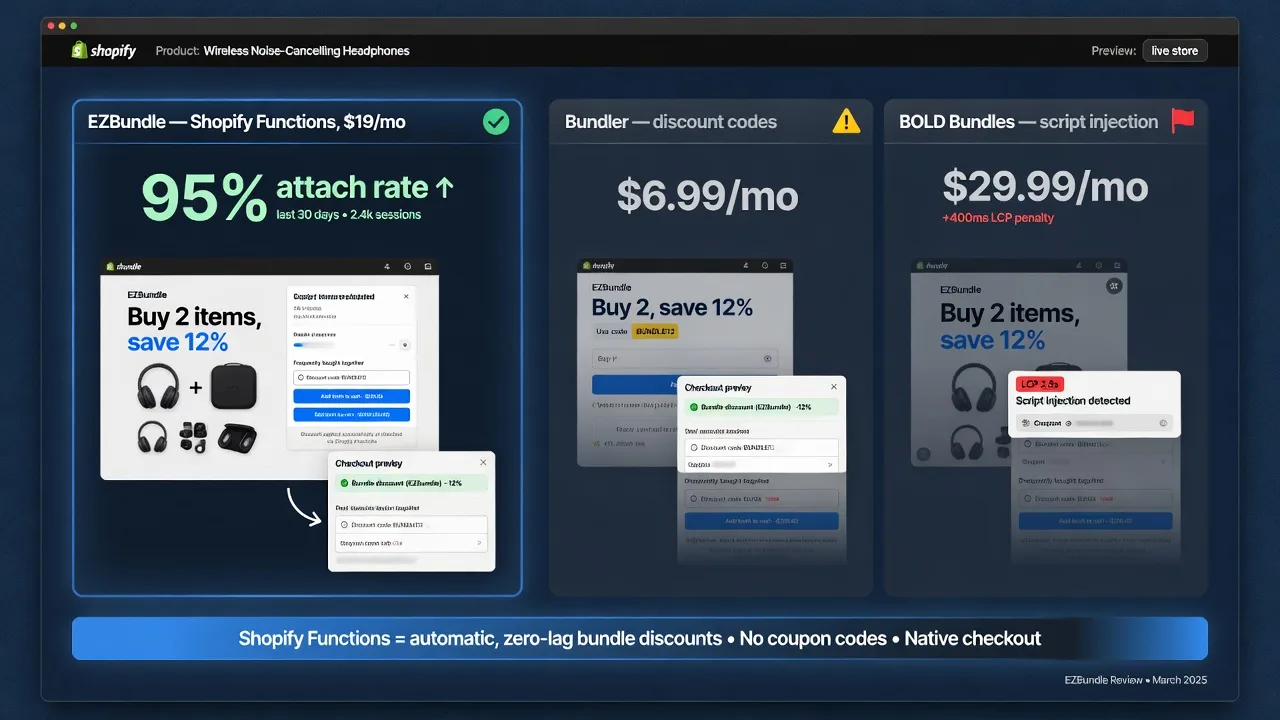This screenshot has width=1280, height=720.
Task: Click '95%' attach rate figure
Action: pyautogui.click(x=204, y=198)
